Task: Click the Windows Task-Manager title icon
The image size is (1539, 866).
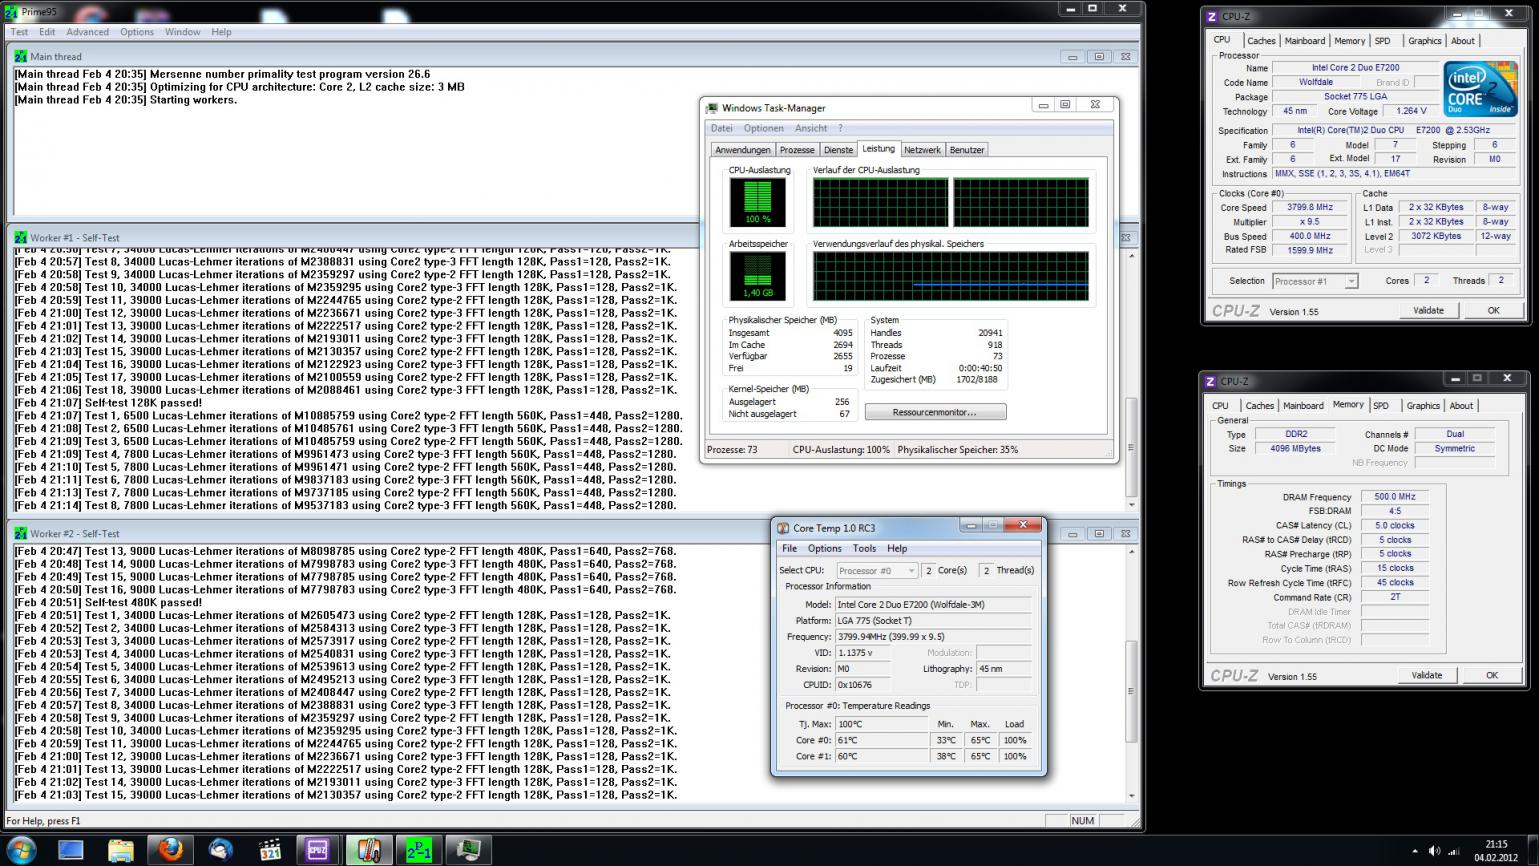Action: point(712,108)
